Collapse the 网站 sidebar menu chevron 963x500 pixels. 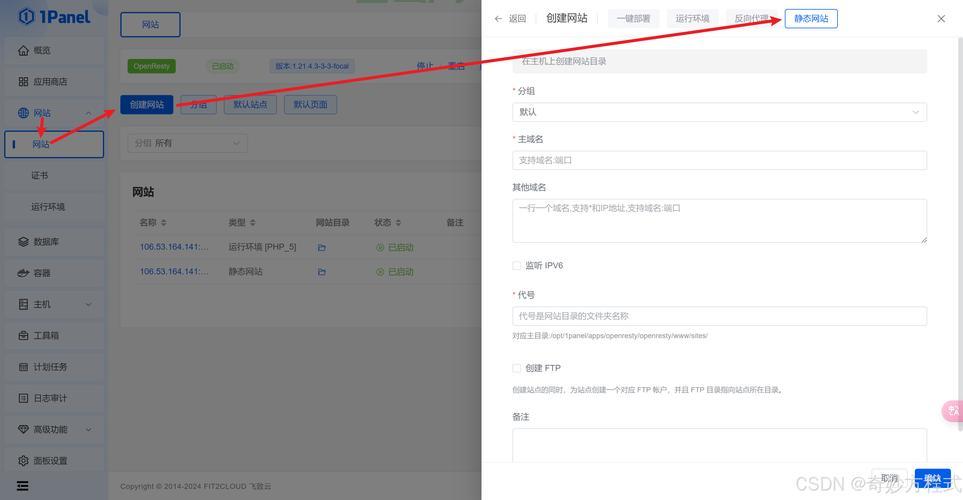click(88, 113)
